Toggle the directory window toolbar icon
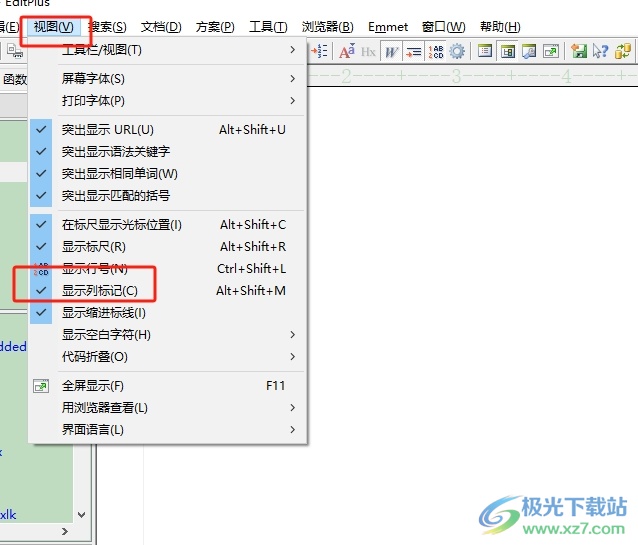638x545 pixels. (x=507, y=51)
